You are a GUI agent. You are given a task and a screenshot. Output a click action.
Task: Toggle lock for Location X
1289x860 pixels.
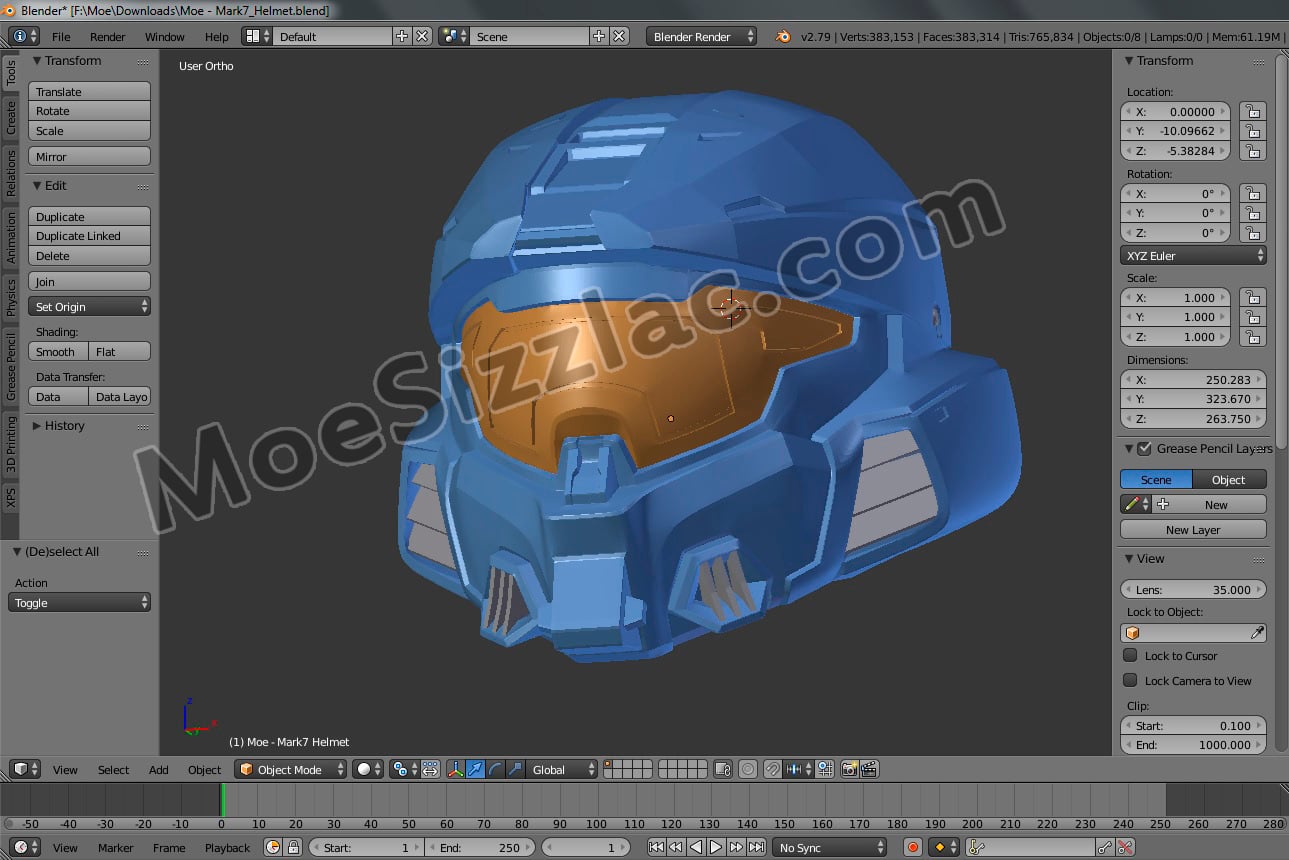pyautogui.click(x=1252, y=111)
